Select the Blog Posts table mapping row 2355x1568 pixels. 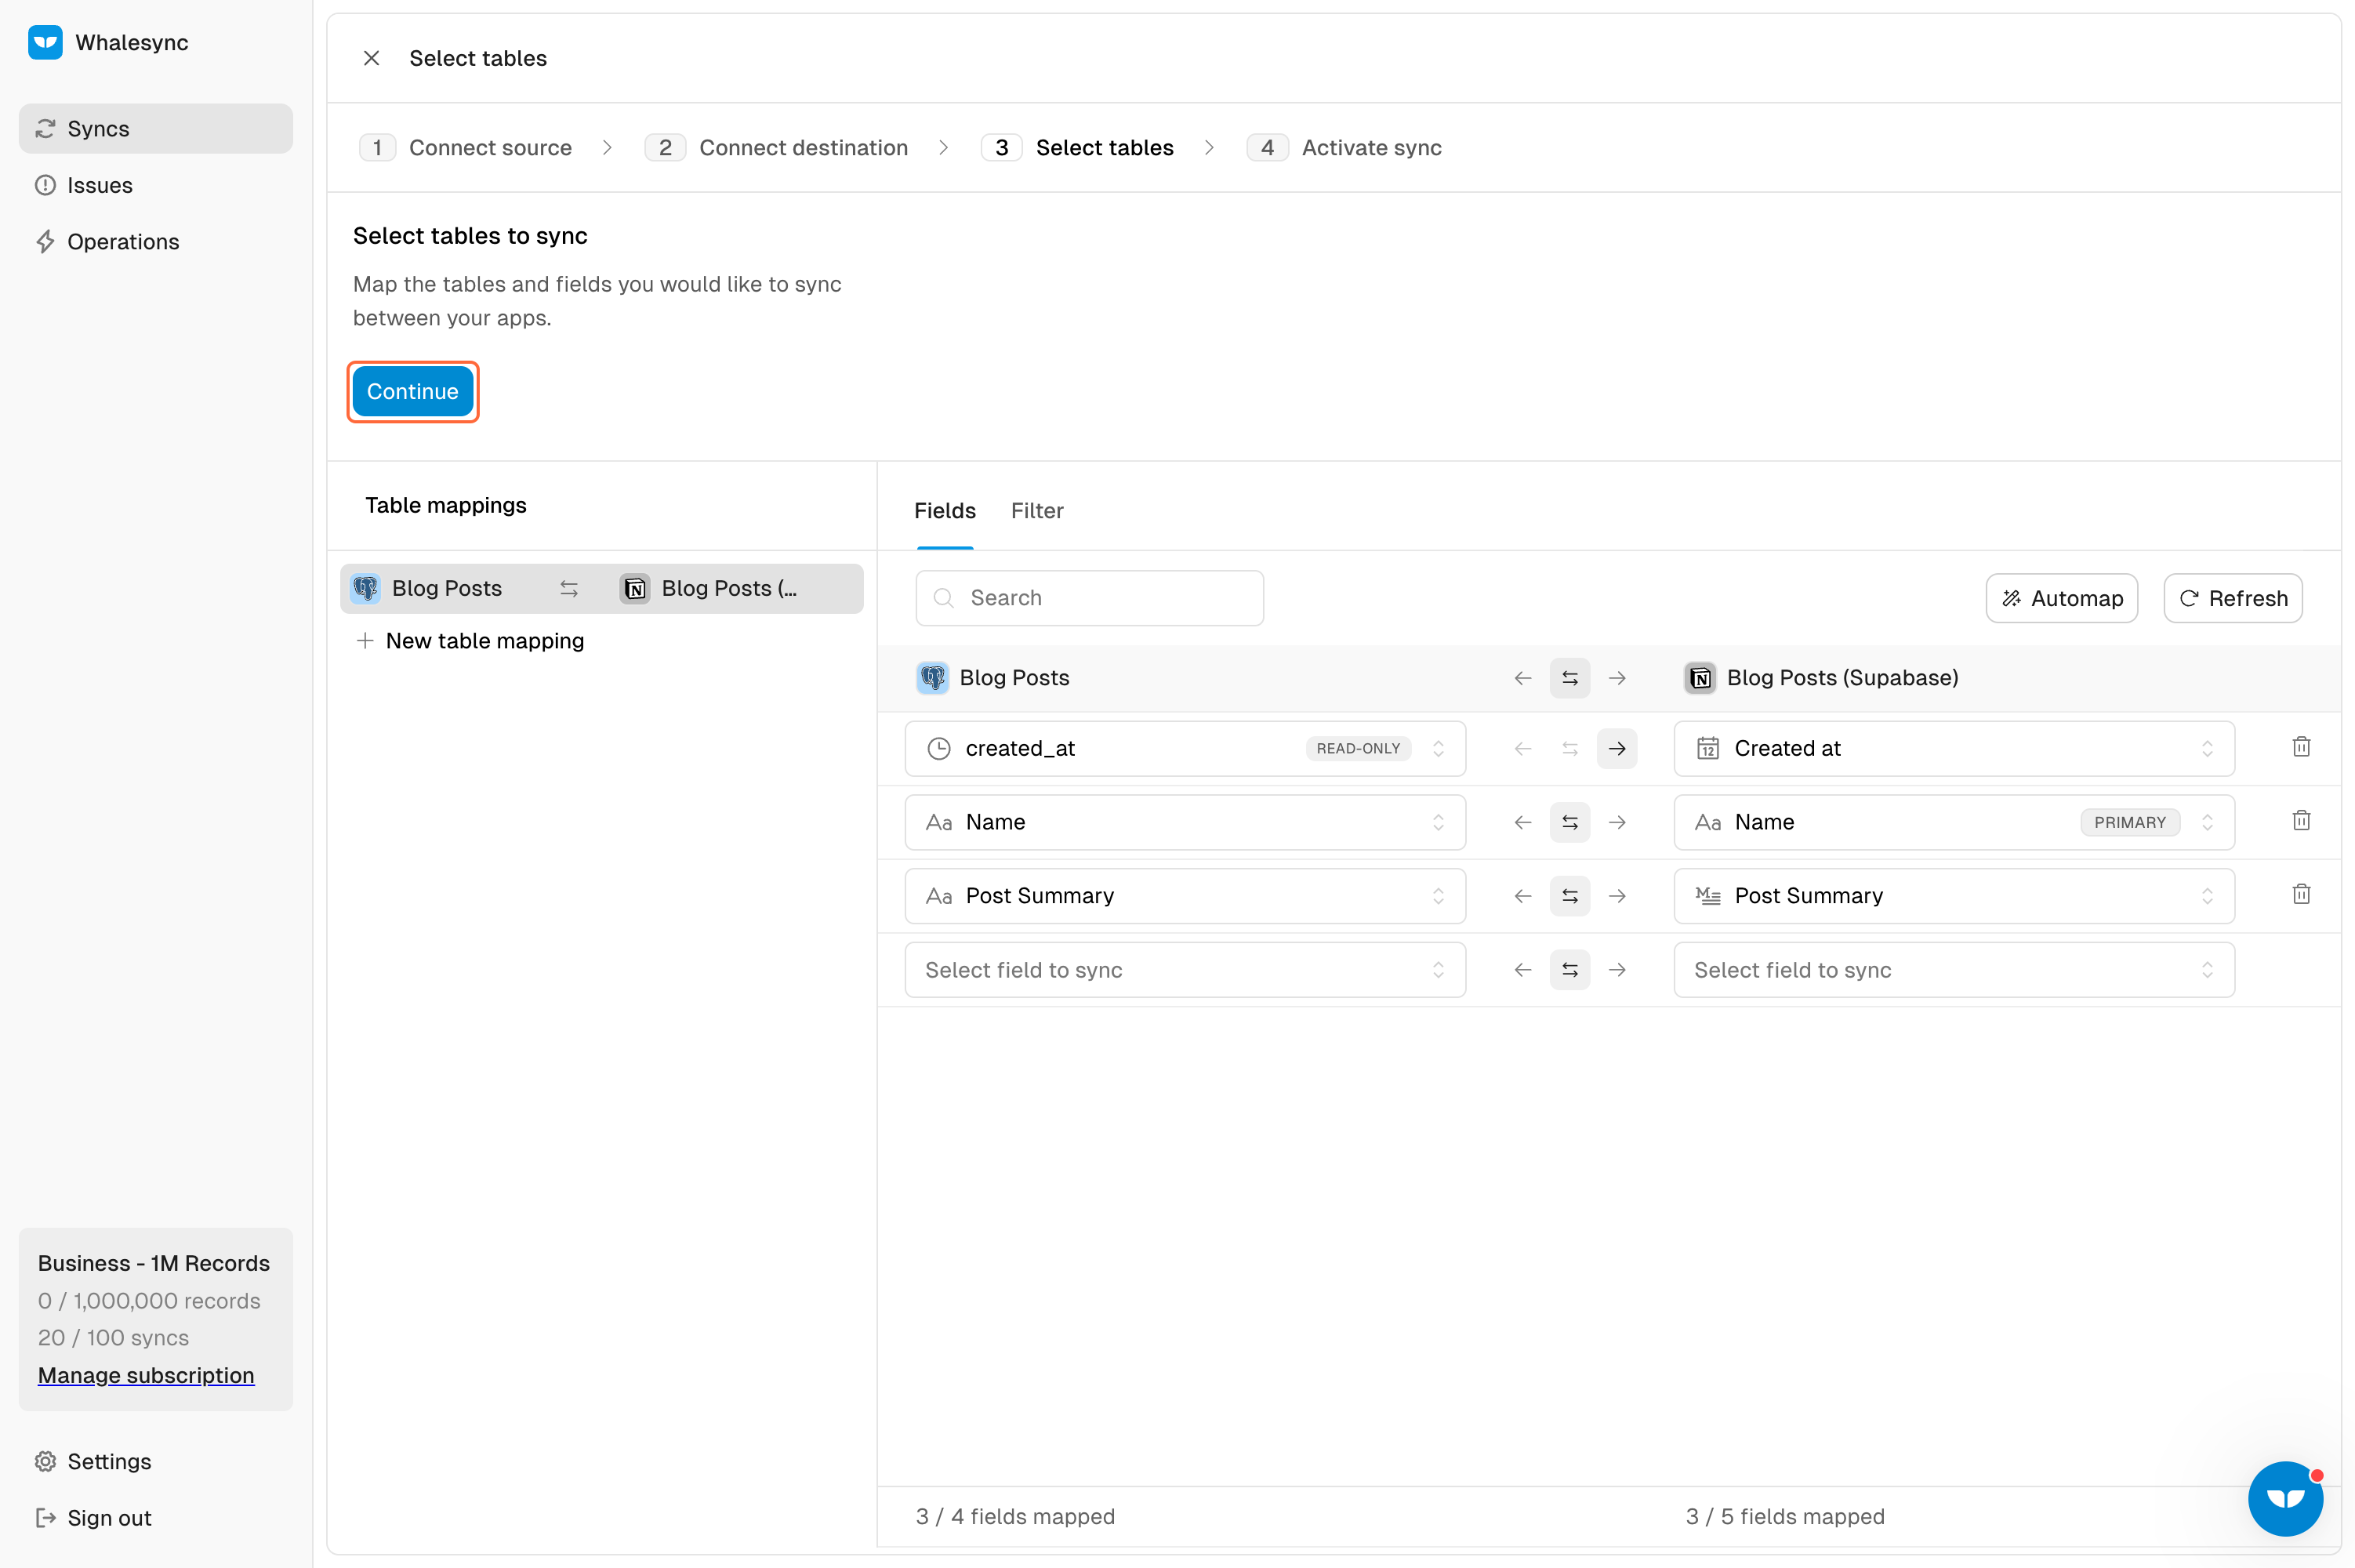[602, 589]
